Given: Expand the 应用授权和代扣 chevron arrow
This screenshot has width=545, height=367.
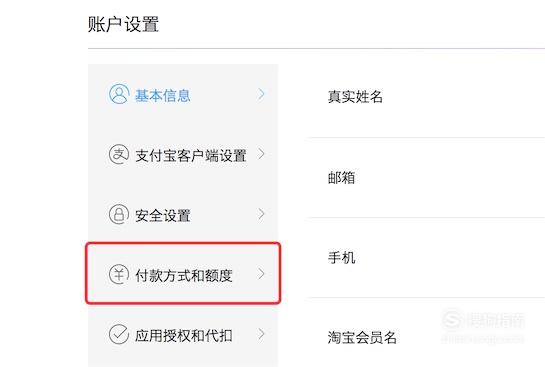Looking at the screenshot, I should (261, 334).
